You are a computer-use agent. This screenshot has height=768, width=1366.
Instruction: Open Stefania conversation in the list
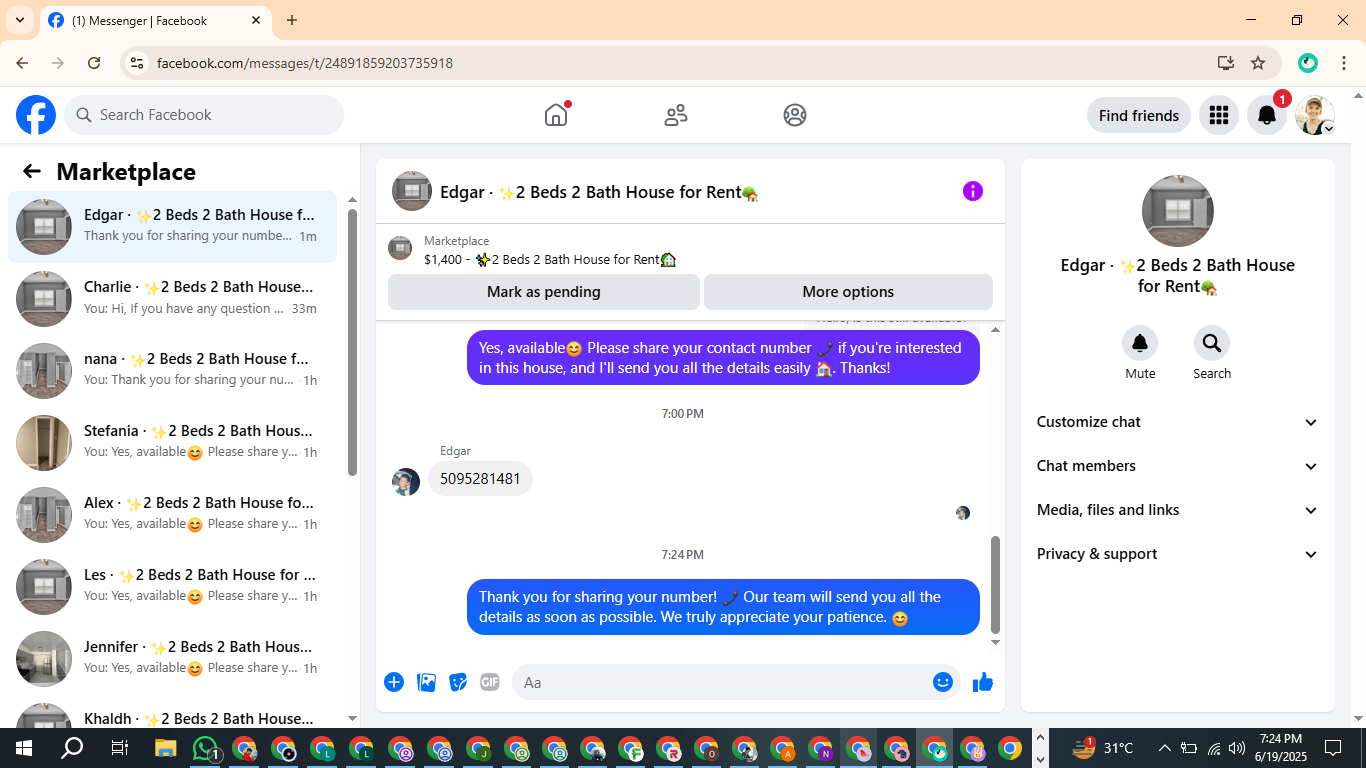[x=173, y=443]
